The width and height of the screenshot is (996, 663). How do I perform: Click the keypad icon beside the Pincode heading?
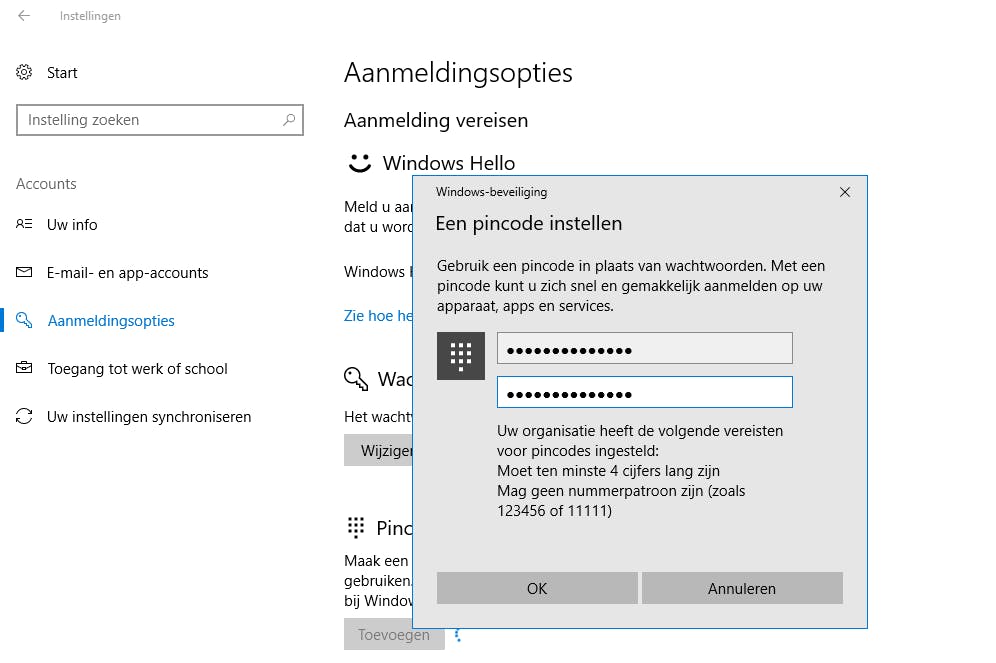[x=355, y=527]
